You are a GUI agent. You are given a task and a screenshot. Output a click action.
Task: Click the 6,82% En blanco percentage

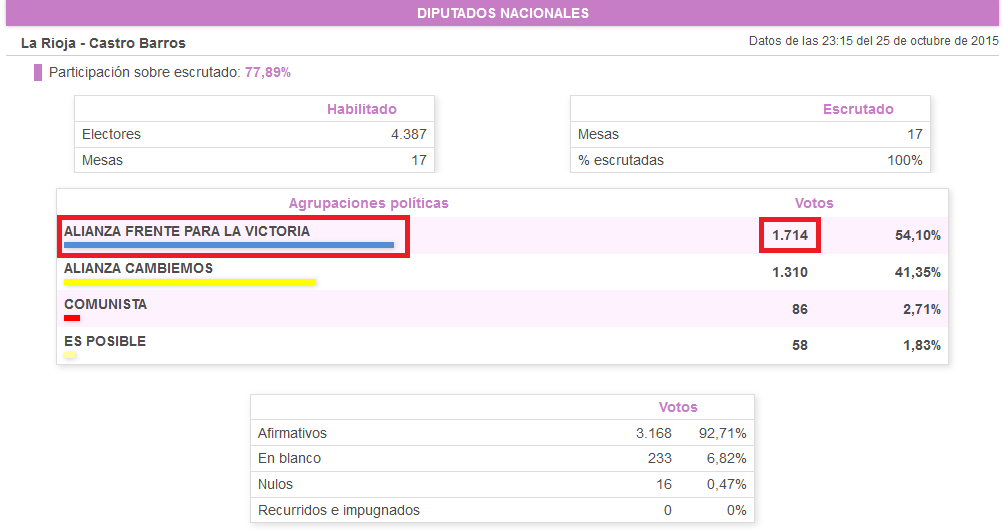(x=727, y=458)
